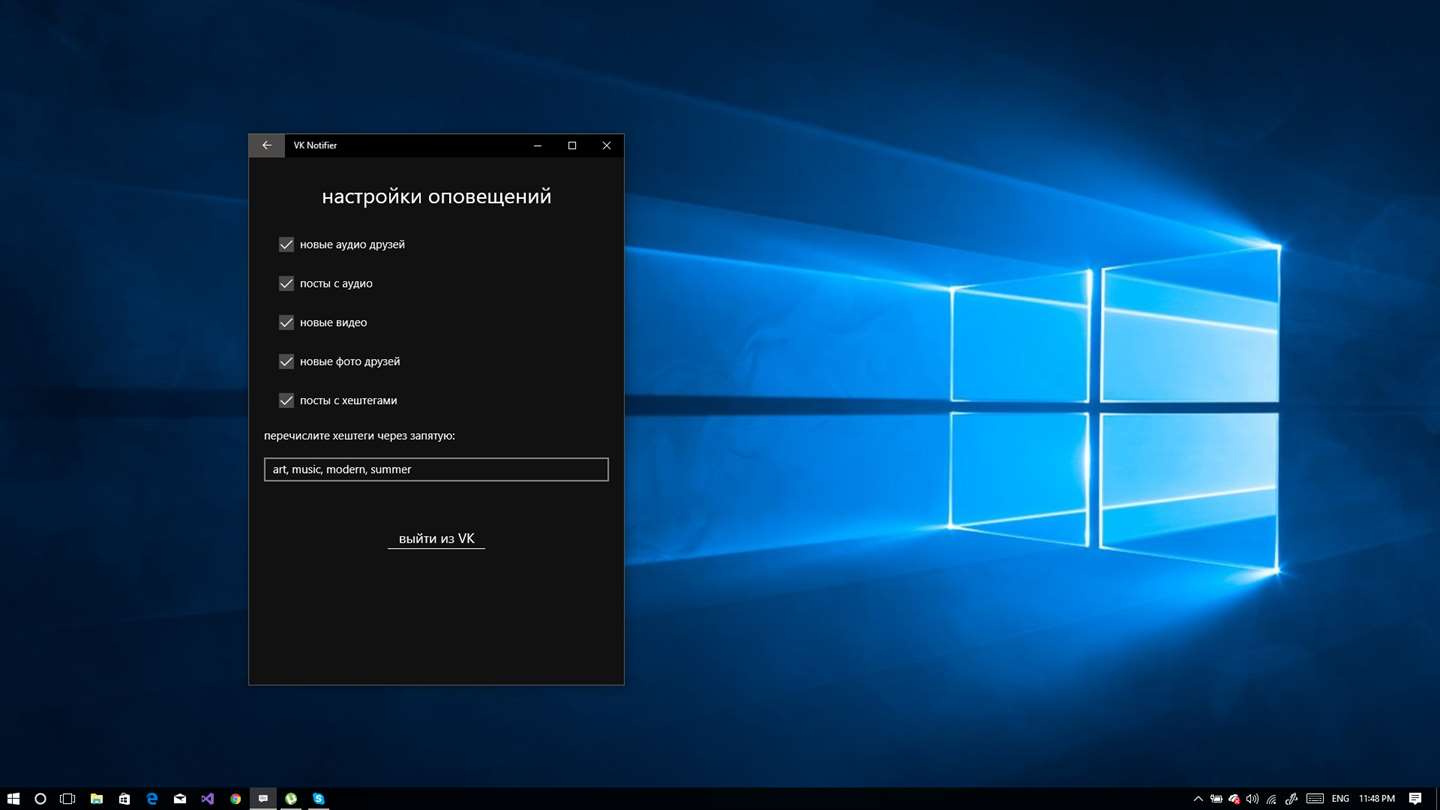Open Cortana search circle on taskbar
The width and height of the screenshot is (1440, 810).
[40, 799]
